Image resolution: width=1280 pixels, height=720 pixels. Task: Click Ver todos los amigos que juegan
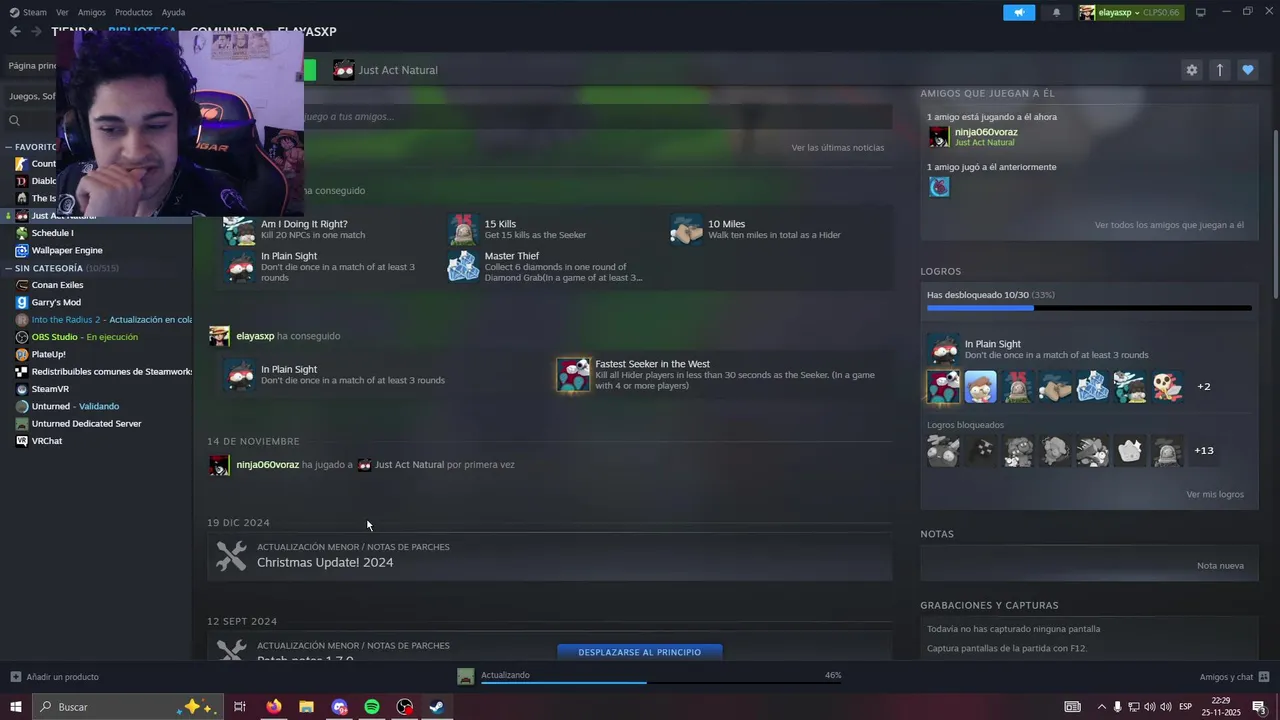1169,225
